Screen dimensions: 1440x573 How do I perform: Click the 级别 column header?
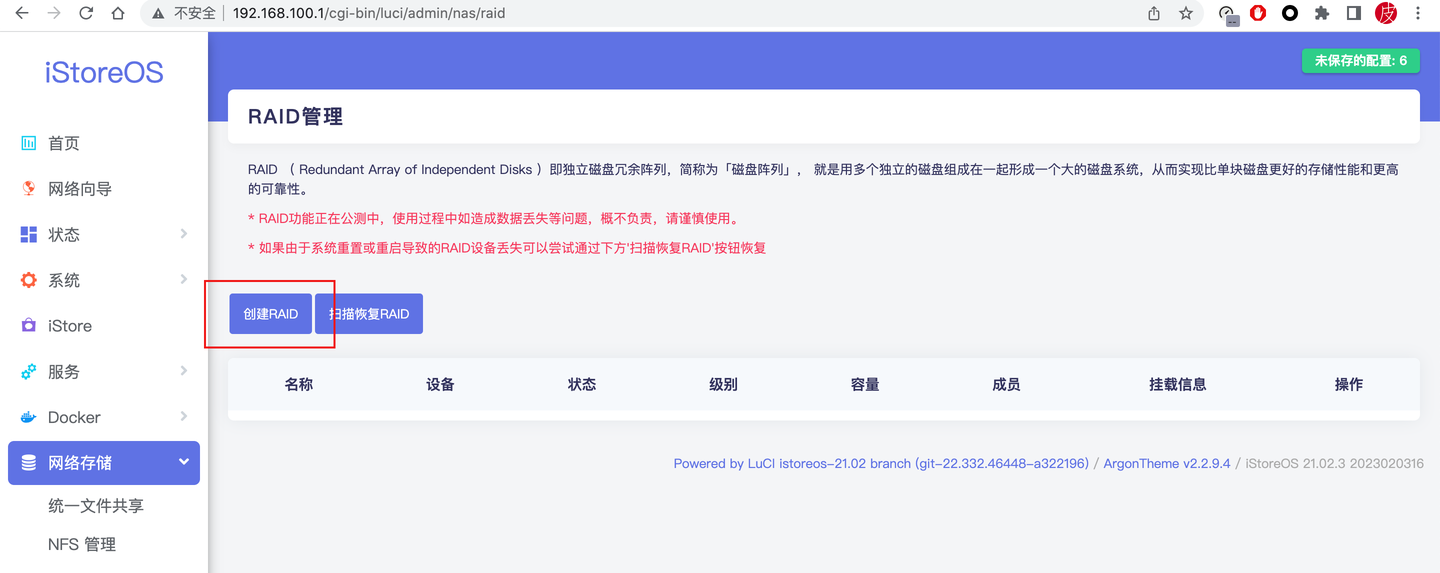tap(723, 384)
